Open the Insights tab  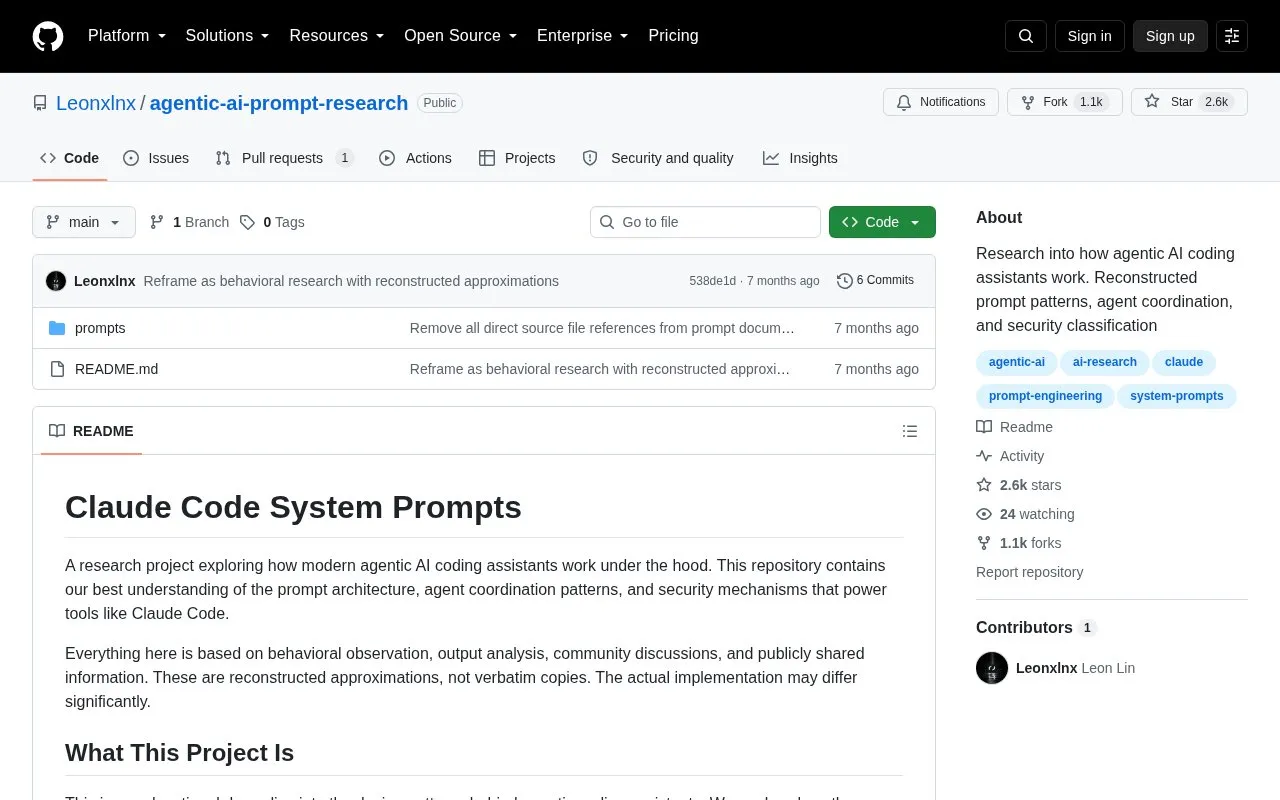point(800,158)
